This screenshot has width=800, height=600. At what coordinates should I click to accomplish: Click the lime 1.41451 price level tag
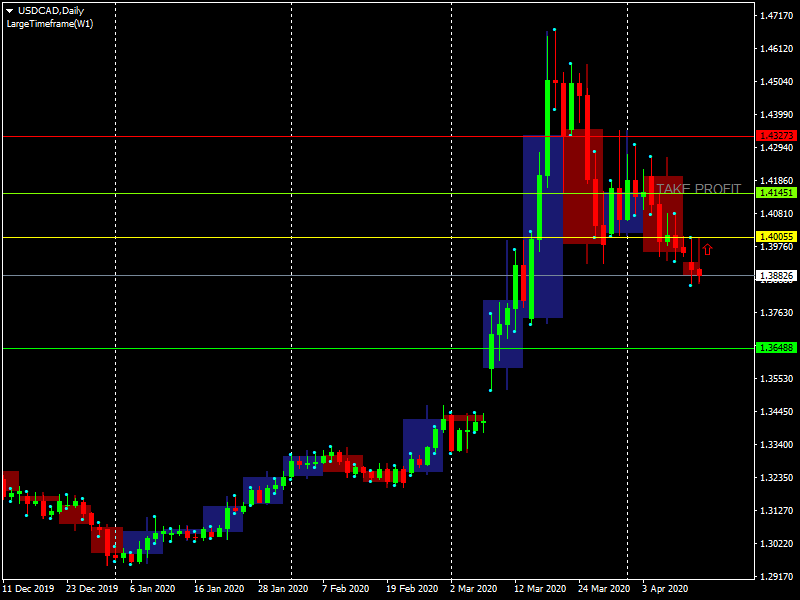coord(776,193)
